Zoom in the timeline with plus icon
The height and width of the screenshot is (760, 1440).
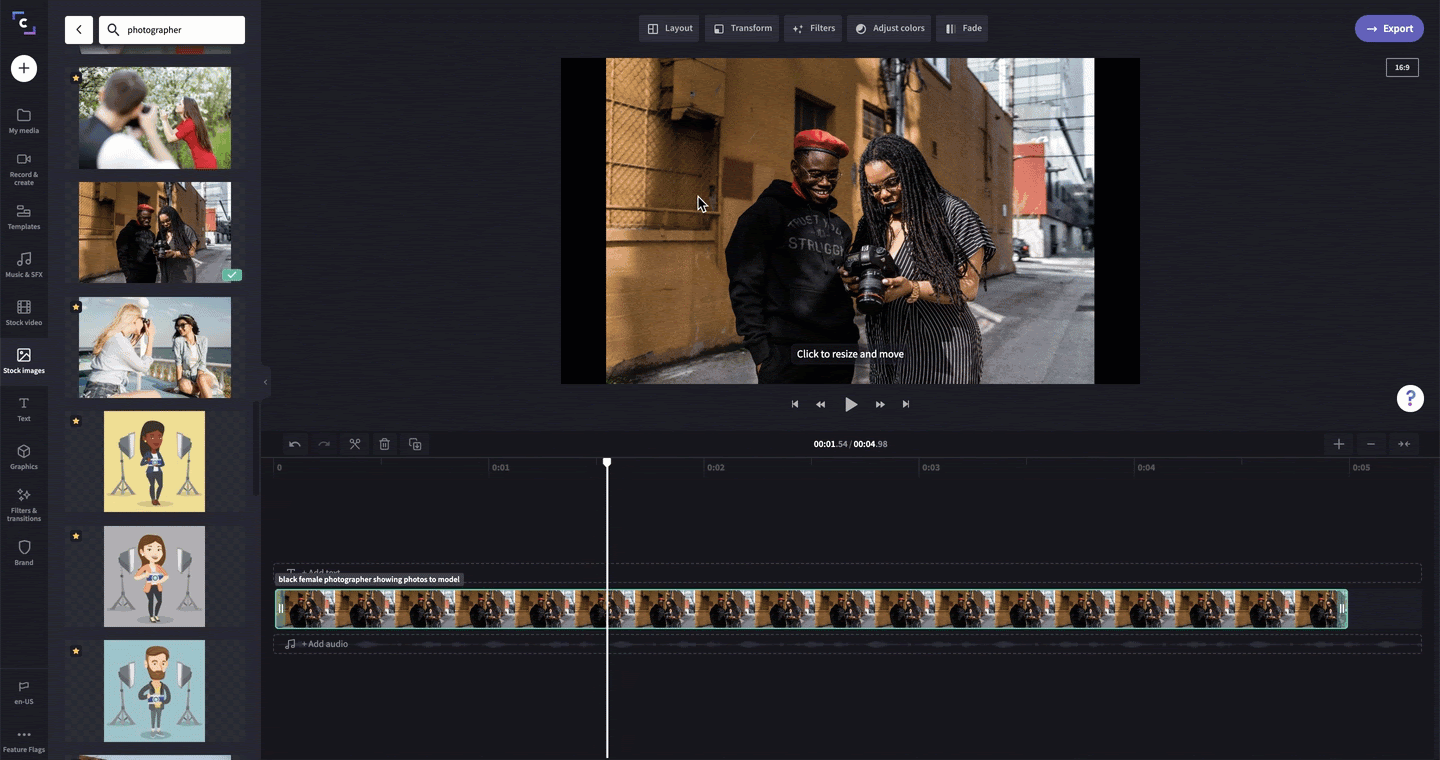pos(1338,444)
